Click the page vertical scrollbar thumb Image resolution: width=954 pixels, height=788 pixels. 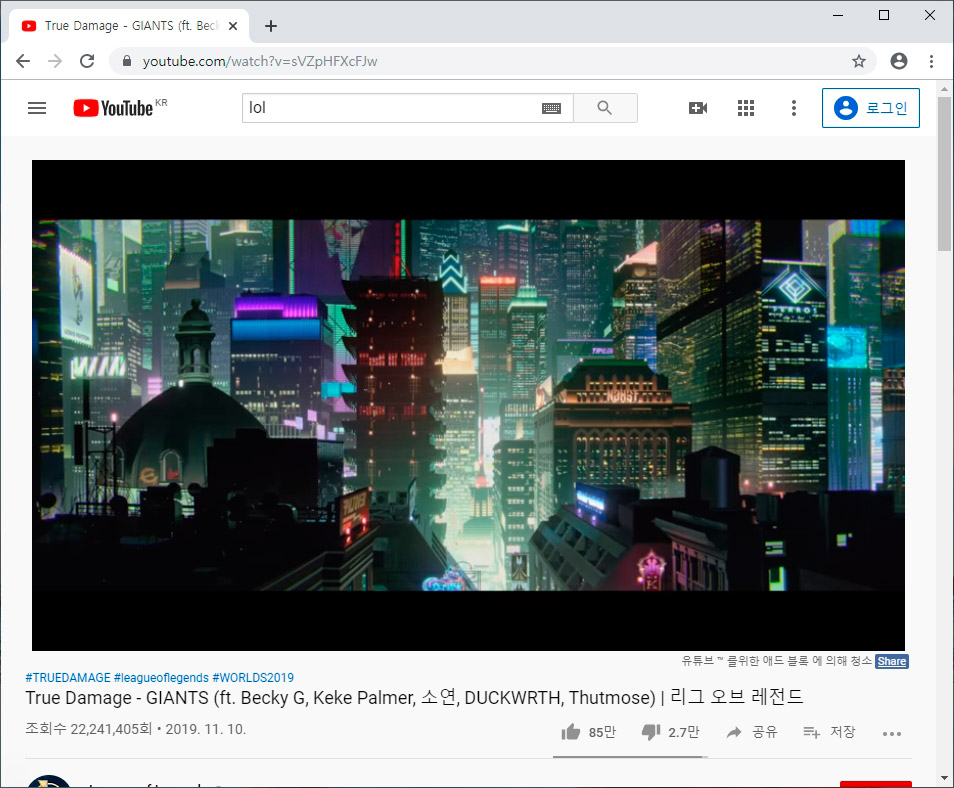[x=944, y=173]
